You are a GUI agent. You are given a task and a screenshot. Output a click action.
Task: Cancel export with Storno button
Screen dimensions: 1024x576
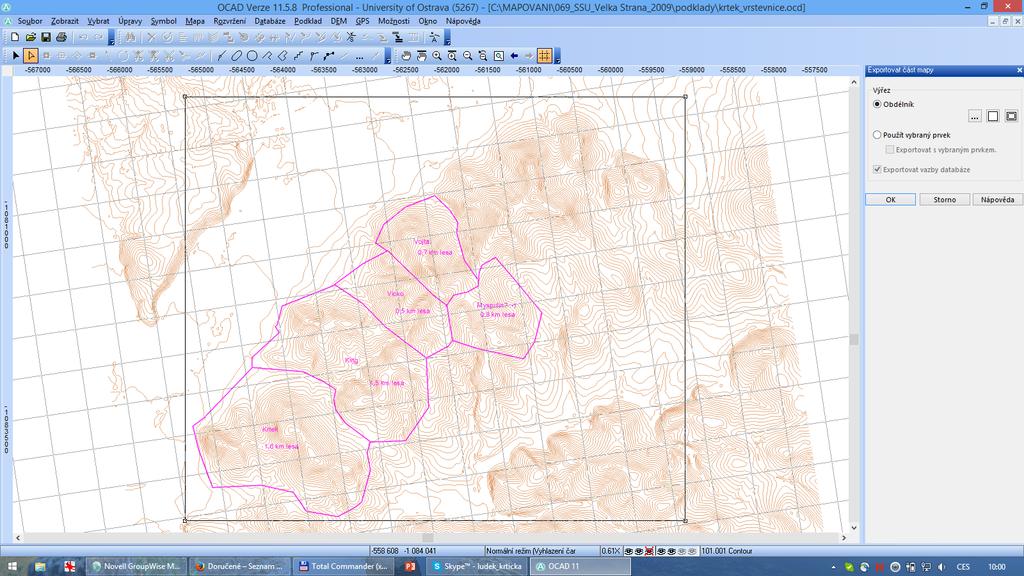pyautogui.click(x=944, y=199)
